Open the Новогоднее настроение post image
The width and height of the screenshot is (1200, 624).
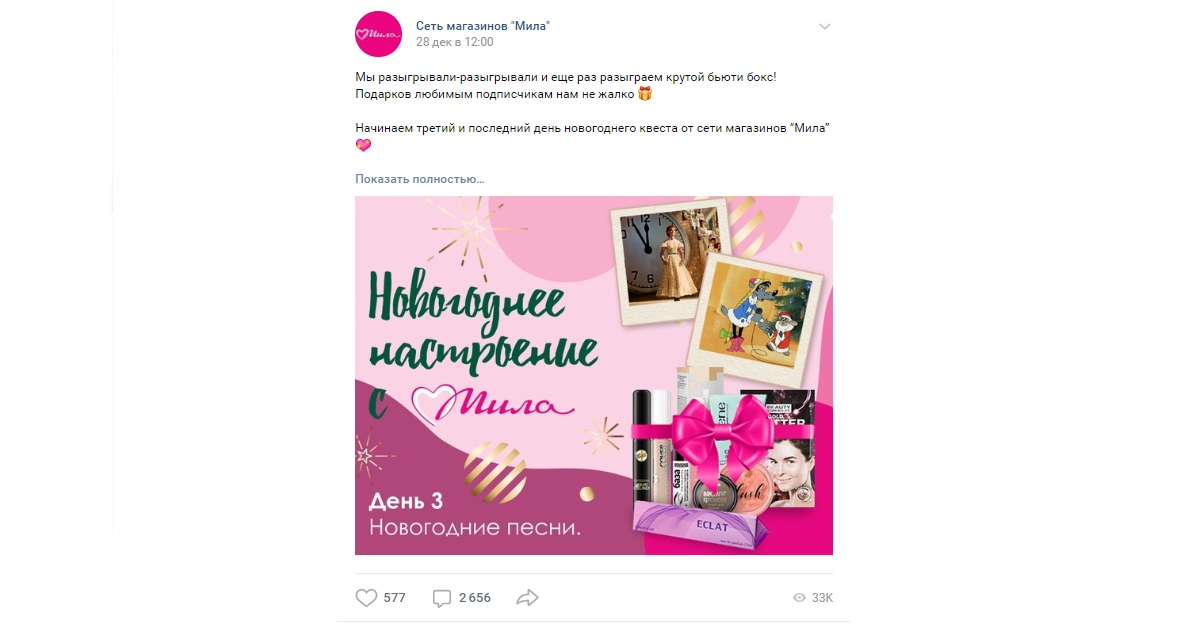(x=594, y=375)
